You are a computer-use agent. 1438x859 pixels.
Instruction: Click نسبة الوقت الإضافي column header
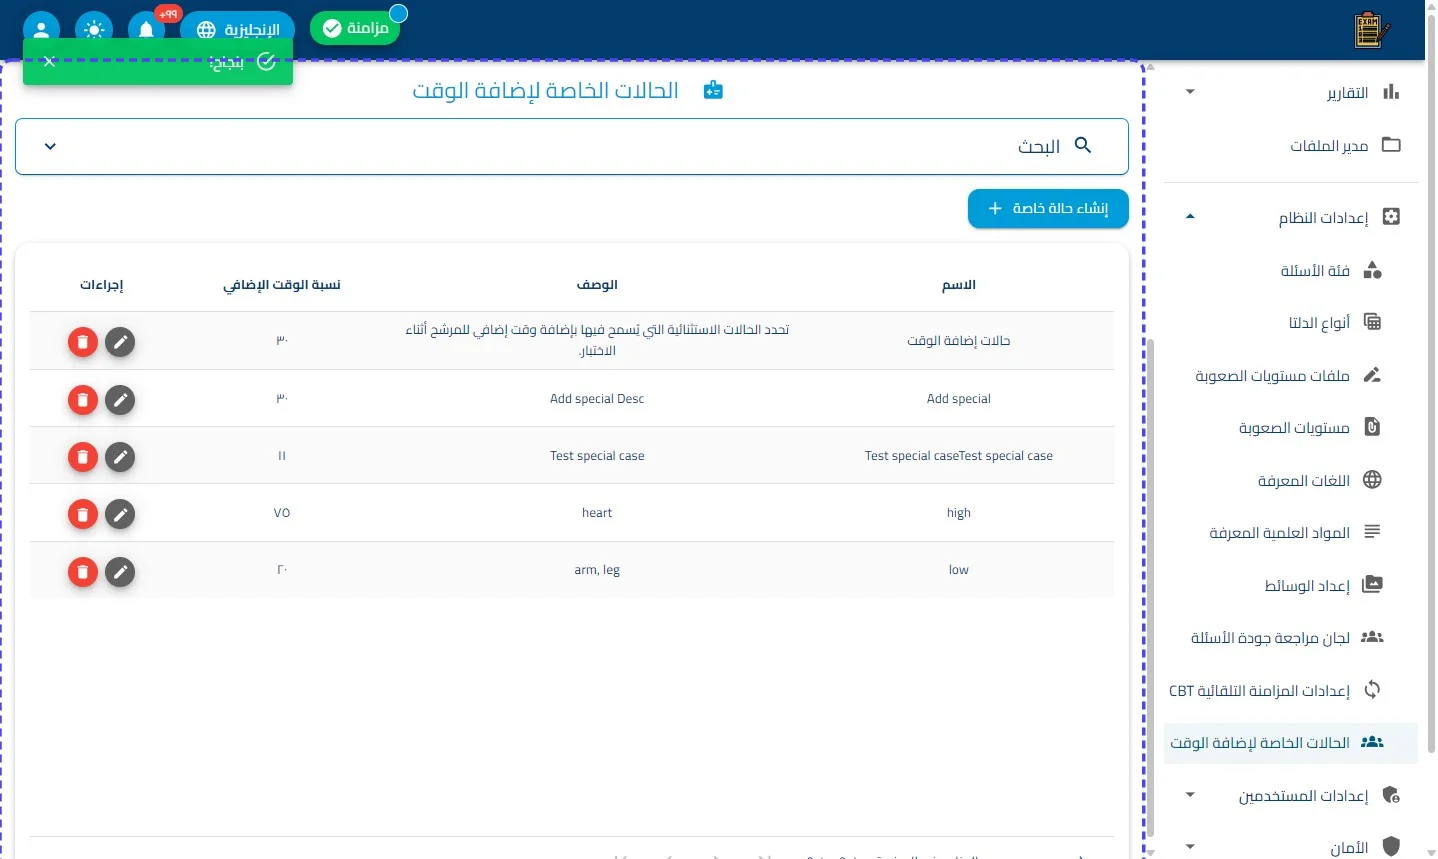(282, 285)
